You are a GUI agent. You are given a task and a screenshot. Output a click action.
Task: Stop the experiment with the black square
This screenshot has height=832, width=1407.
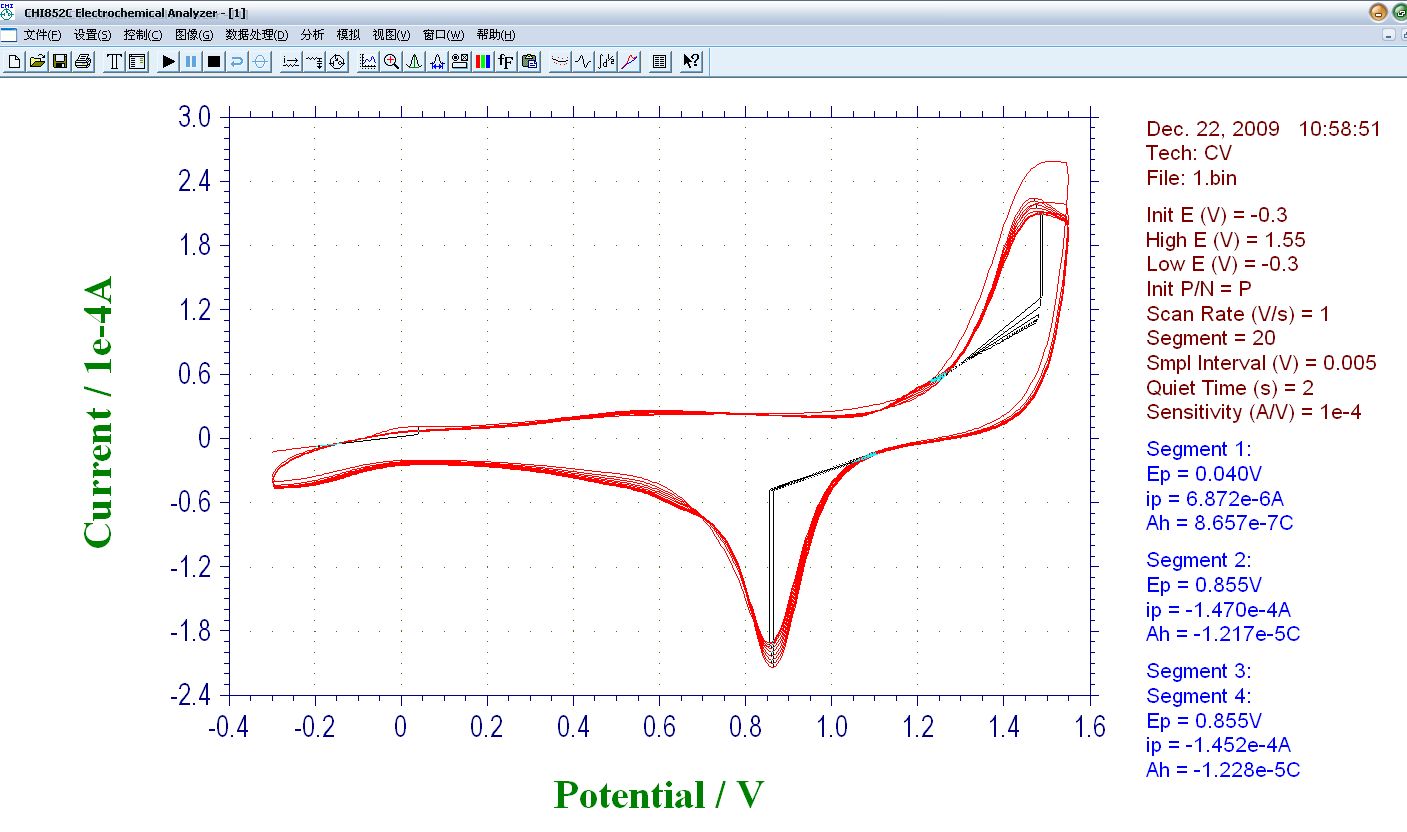(214, 62)
